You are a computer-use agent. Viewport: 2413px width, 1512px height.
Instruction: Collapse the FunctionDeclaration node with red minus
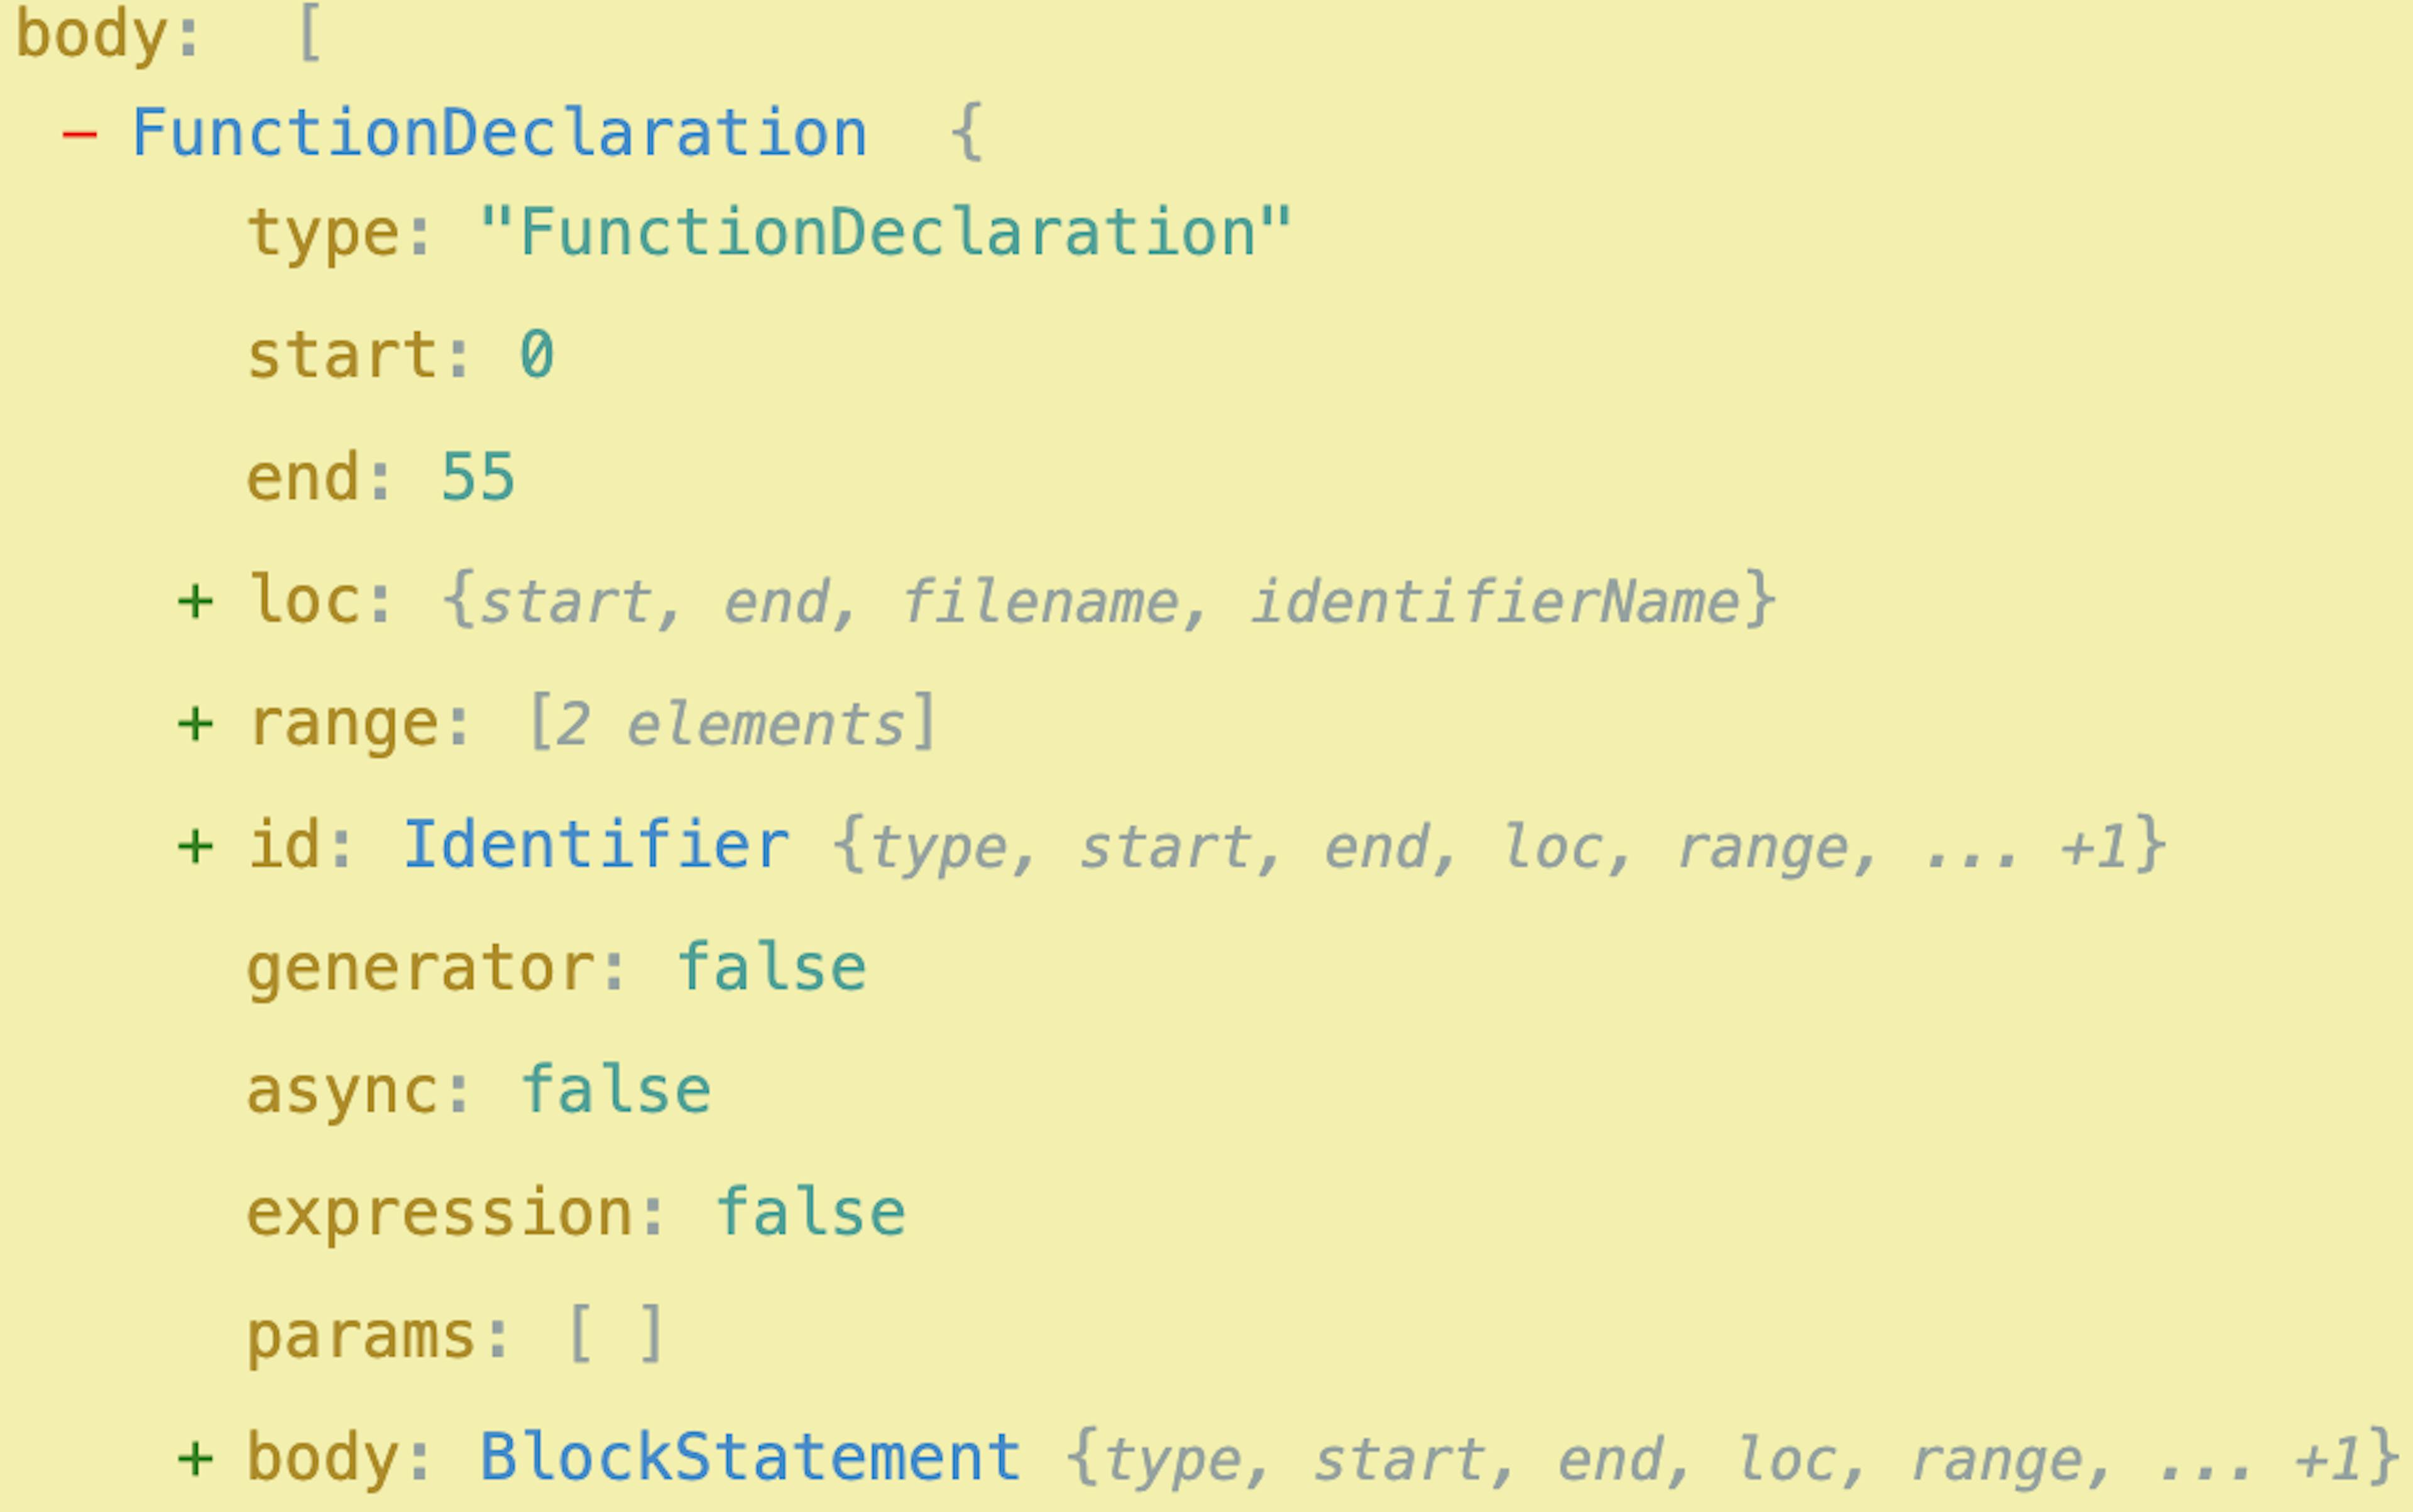[x=79, y=135]
